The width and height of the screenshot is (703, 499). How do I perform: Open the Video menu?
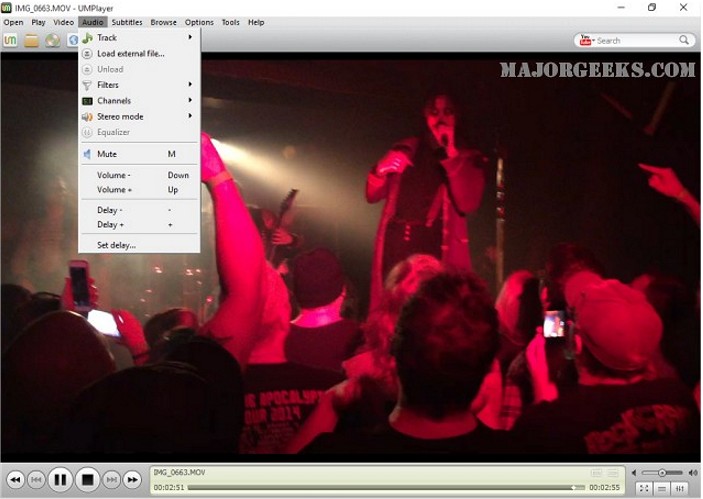[63, 22]
